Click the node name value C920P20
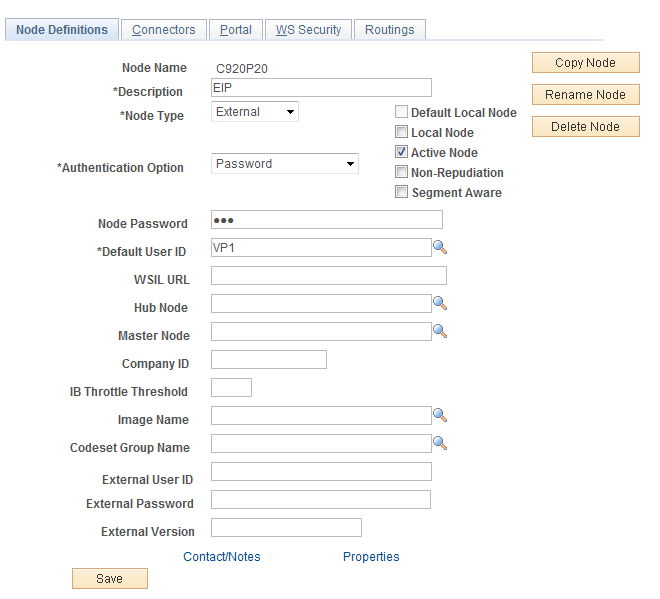The image size is (660, 599). [x=242, y=69]
